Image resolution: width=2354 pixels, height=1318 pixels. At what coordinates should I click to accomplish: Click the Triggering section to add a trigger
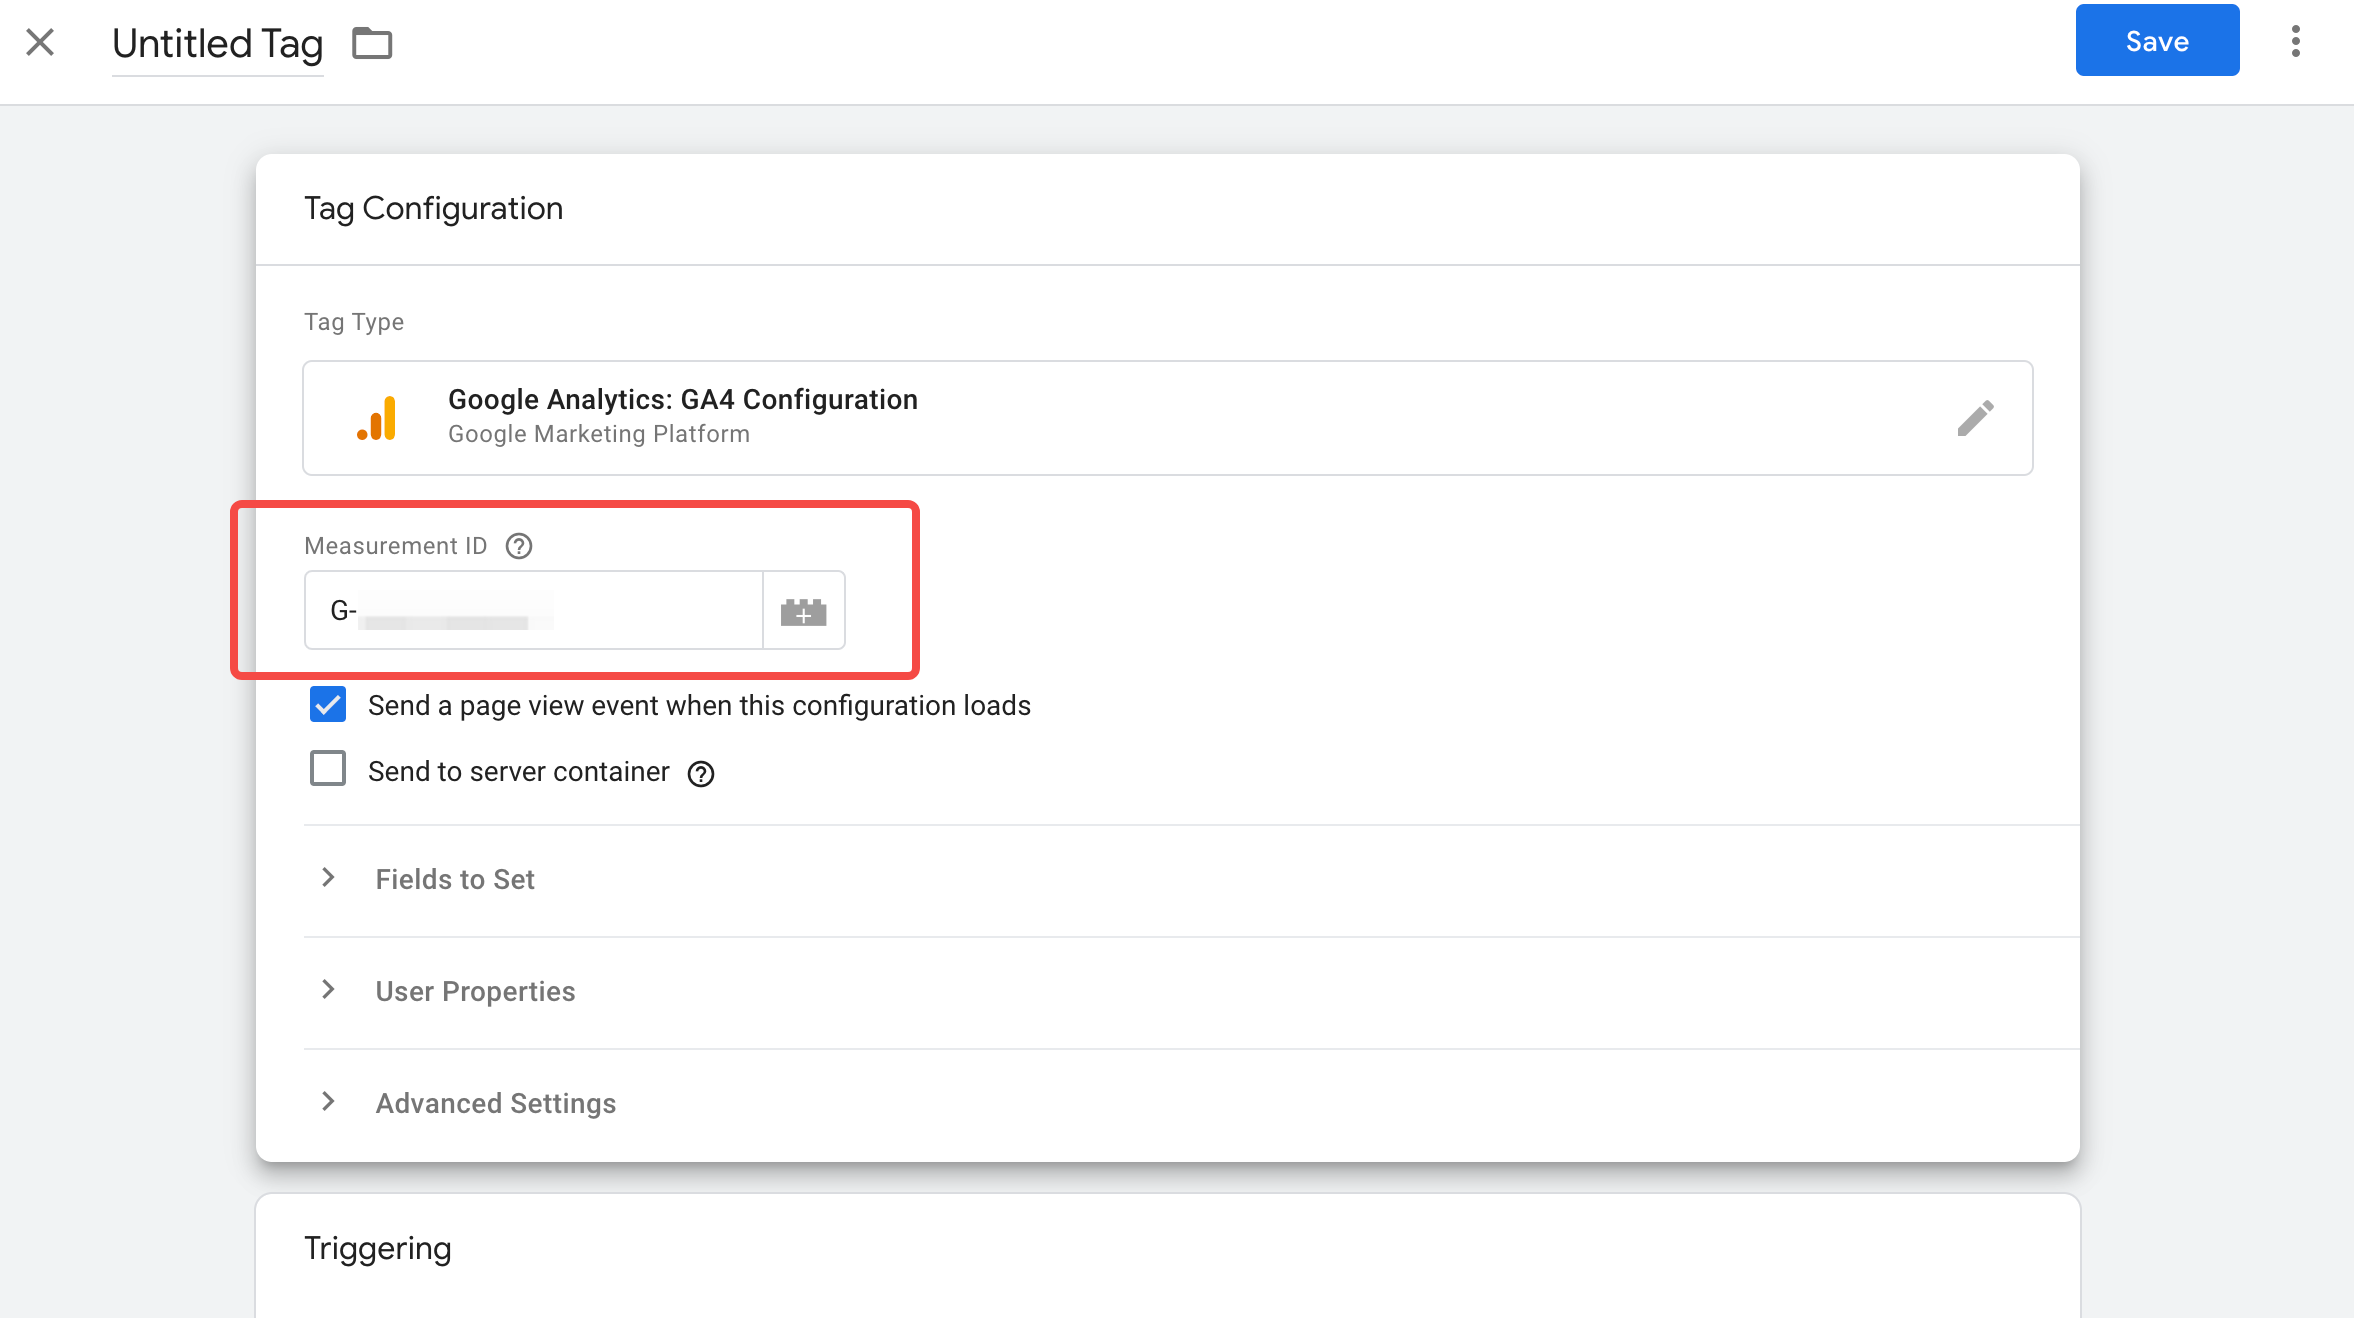[377, 1247]
